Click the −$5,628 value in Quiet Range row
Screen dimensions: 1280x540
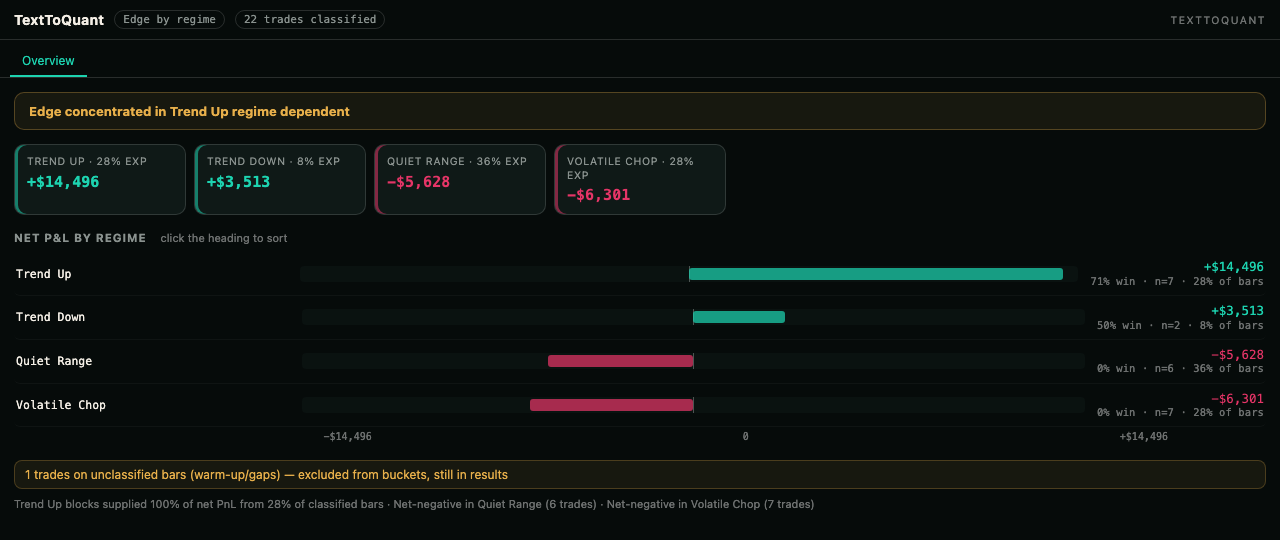pos(1237,355)
